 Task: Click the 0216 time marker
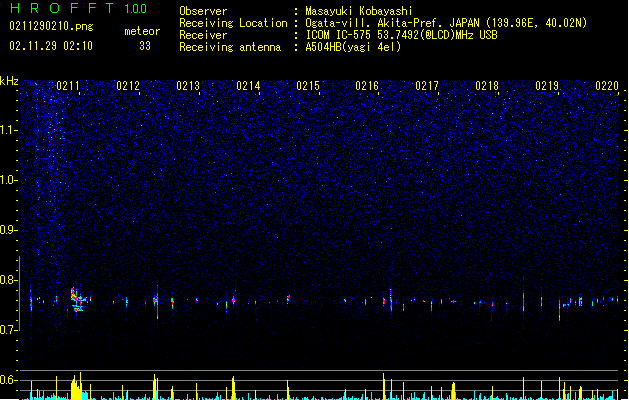point(367,86)
